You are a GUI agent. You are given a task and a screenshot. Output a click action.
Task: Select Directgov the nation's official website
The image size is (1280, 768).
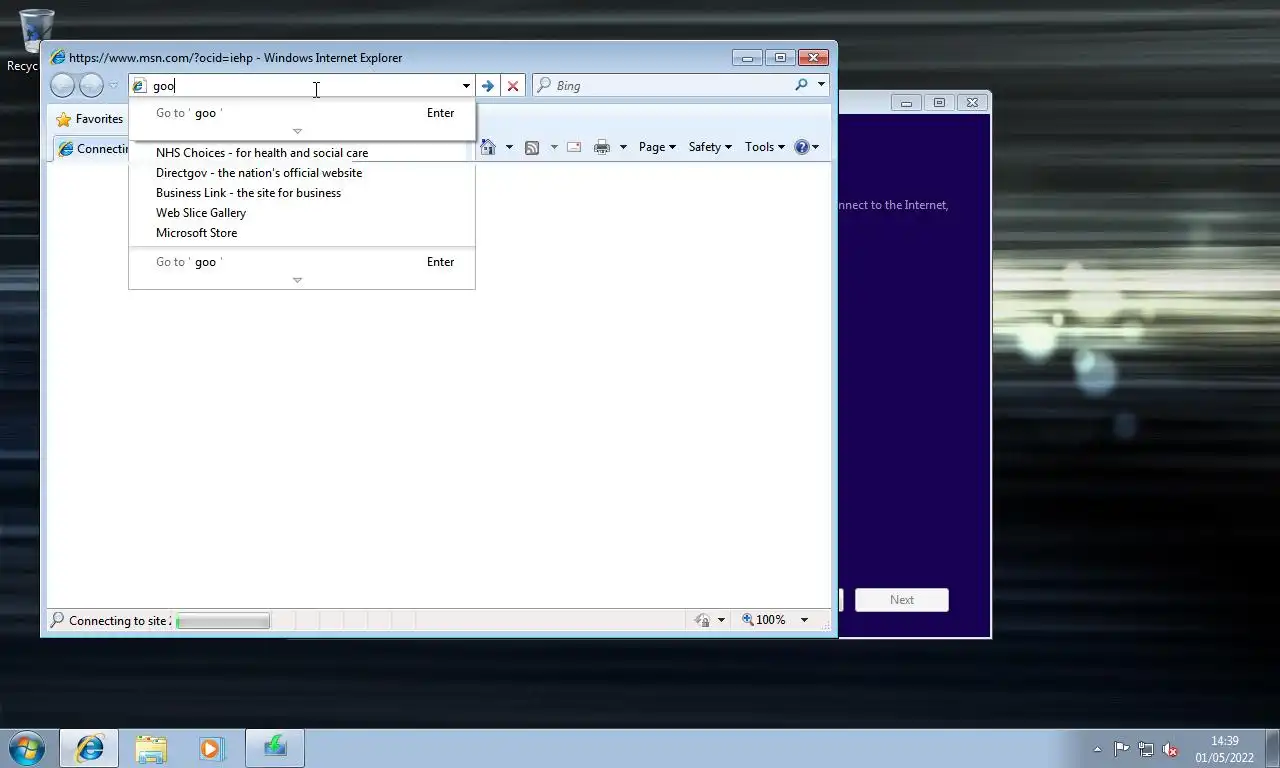pyautogui.click(x=302, y=173)
